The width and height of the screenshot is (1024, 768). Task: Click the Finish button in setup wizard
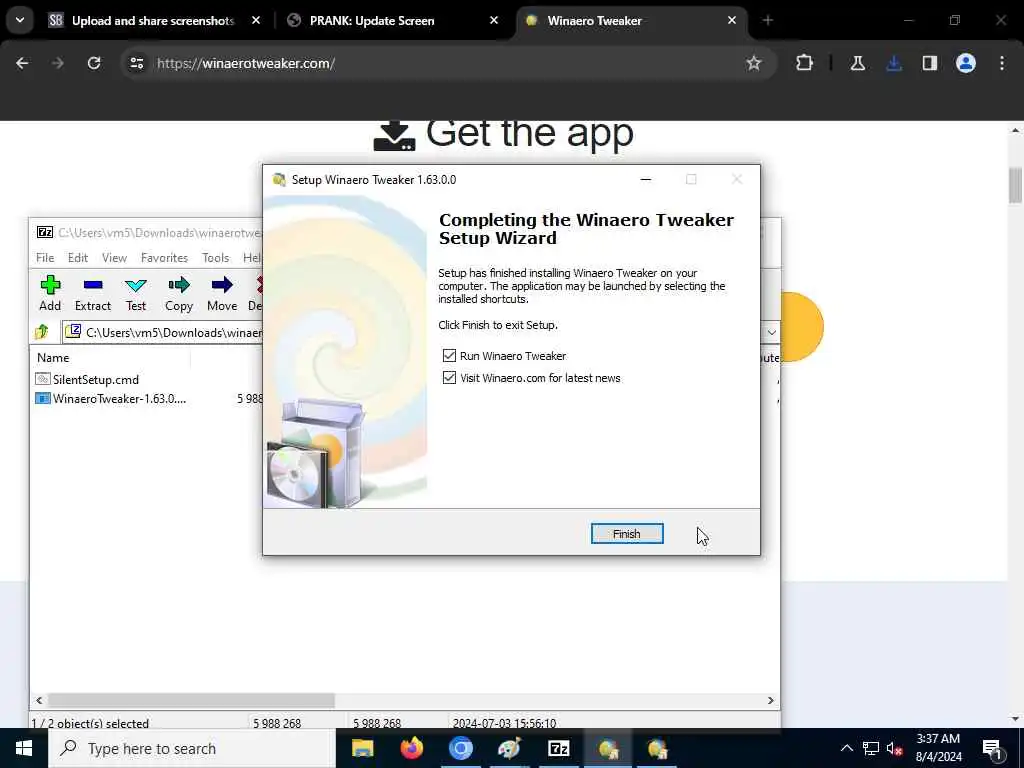click(x=626, y=534)
